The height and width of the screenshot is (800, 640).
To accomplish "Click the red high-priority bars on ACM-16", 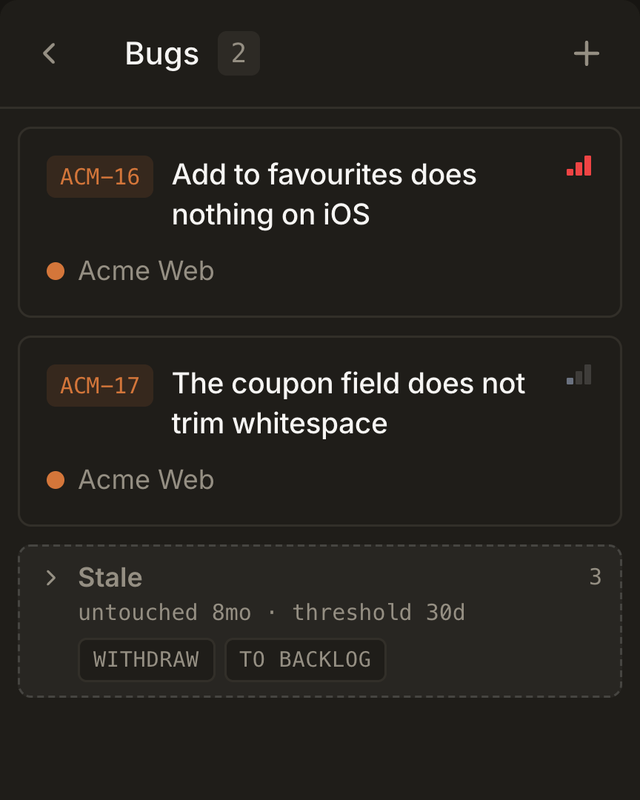I will pyautogui.click(x=579, y=166).
